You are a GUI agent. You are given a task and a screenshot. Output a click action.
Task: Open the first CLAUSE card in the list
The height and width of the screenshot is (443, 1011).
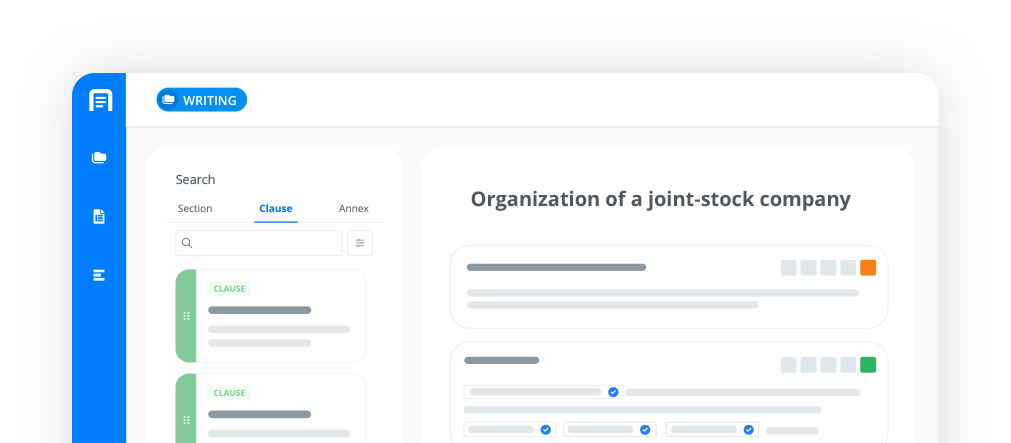pyautogui.click(x=280, y=316)
